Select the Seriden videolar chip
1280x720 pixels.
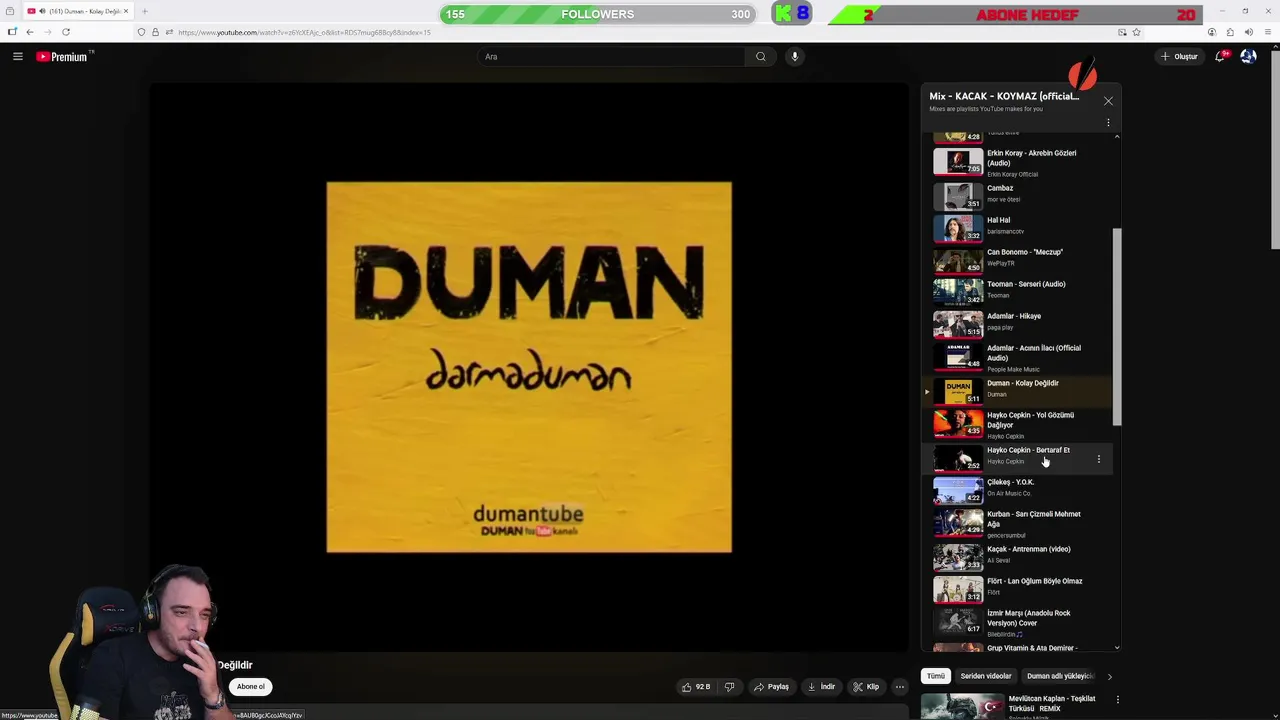point(985,676)
